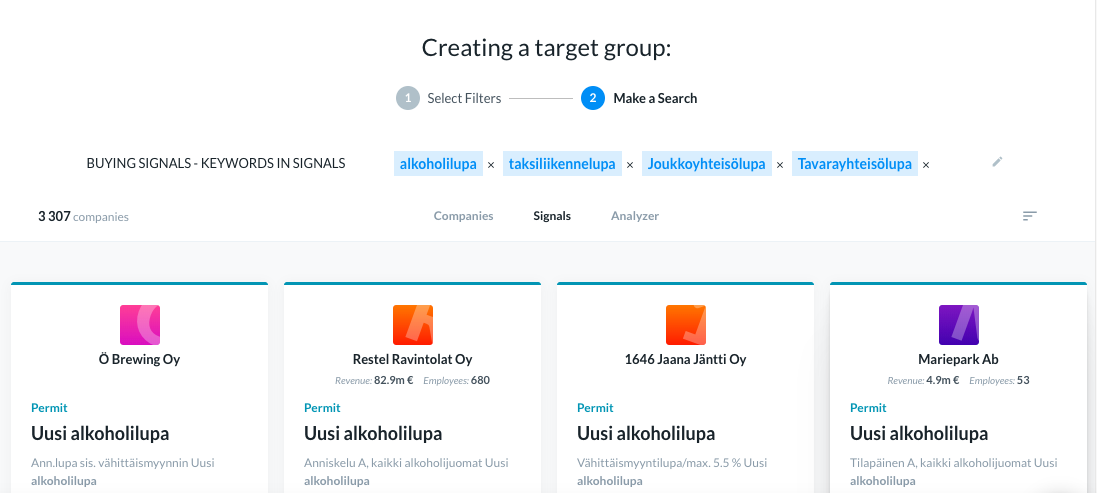
Task: Select the Signals tab
Action: pyautogui.click(x=552, y=216)
